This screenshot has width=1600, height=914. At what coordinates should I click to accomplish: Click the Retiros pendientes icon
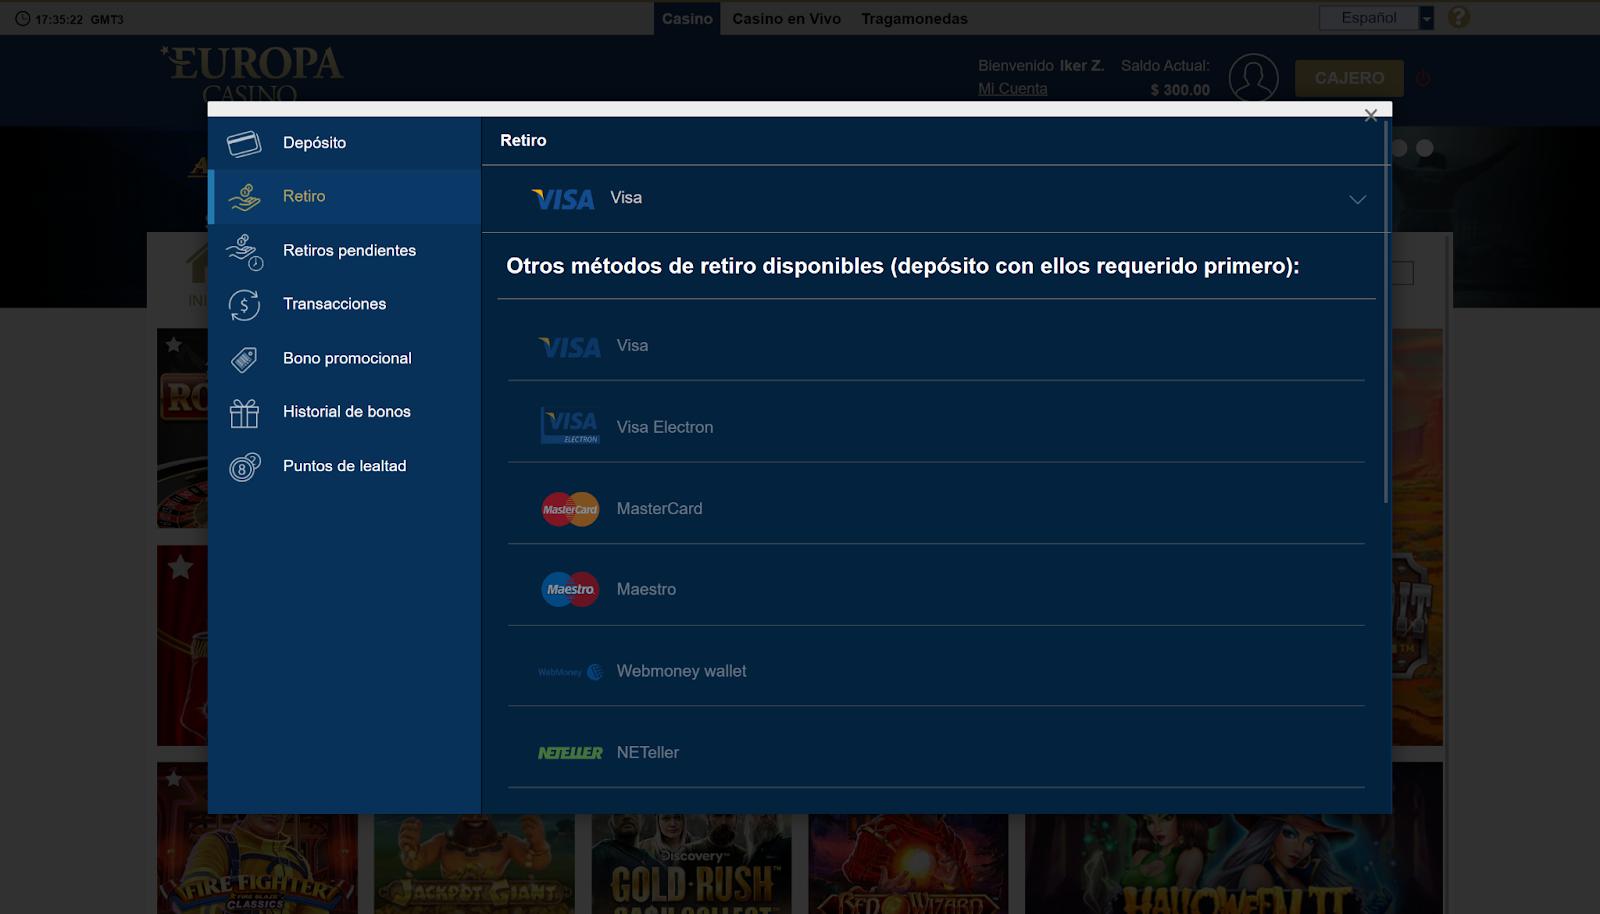244,251
